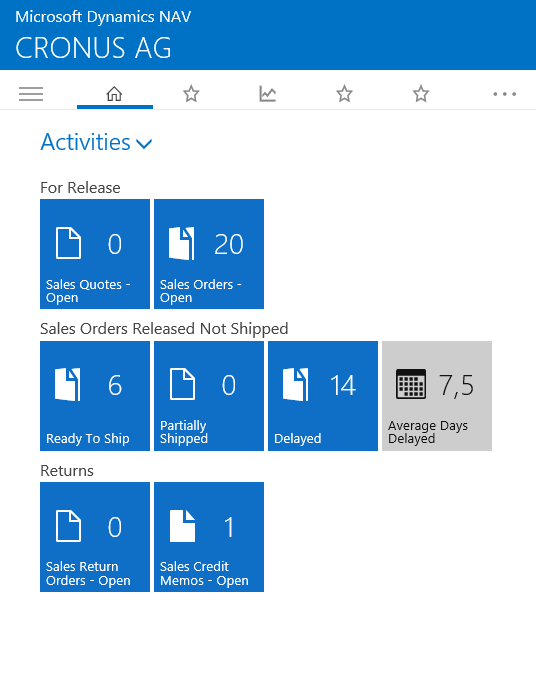Click the Average Days Delayed tile
This screenshot has height=685, width=536.
[437, 396]
